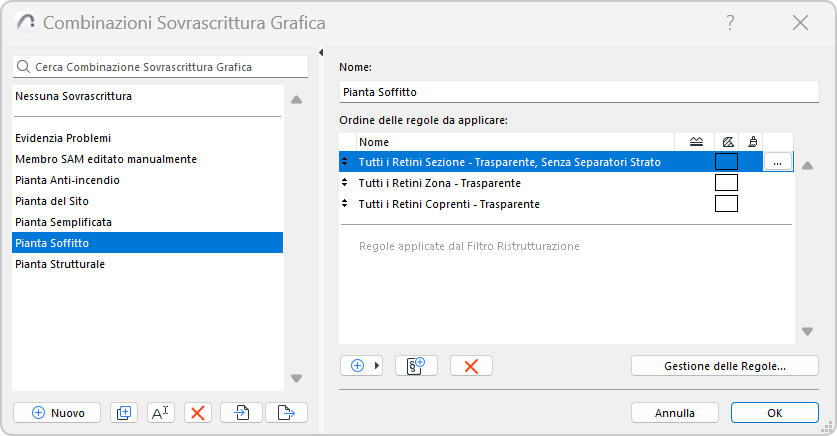Remove the selected rule with red X

click(x=471, y=366)
